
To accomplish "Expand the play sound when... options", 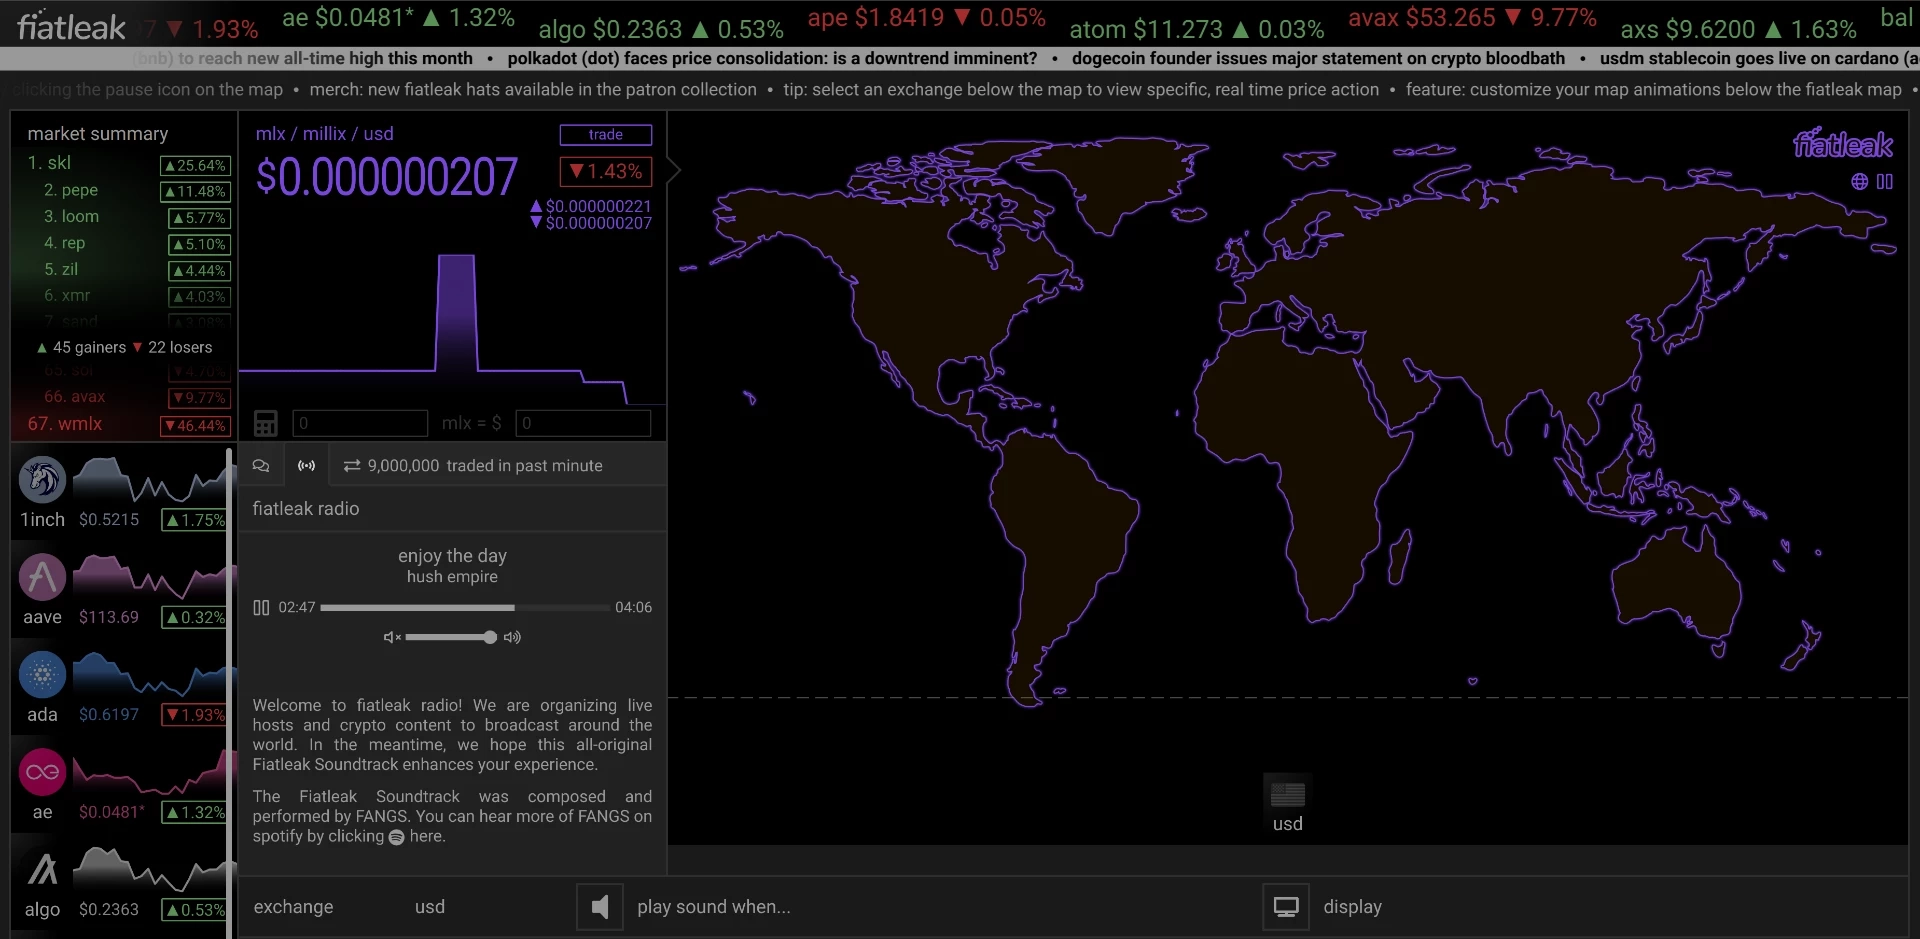I will (x=714, y=907).
